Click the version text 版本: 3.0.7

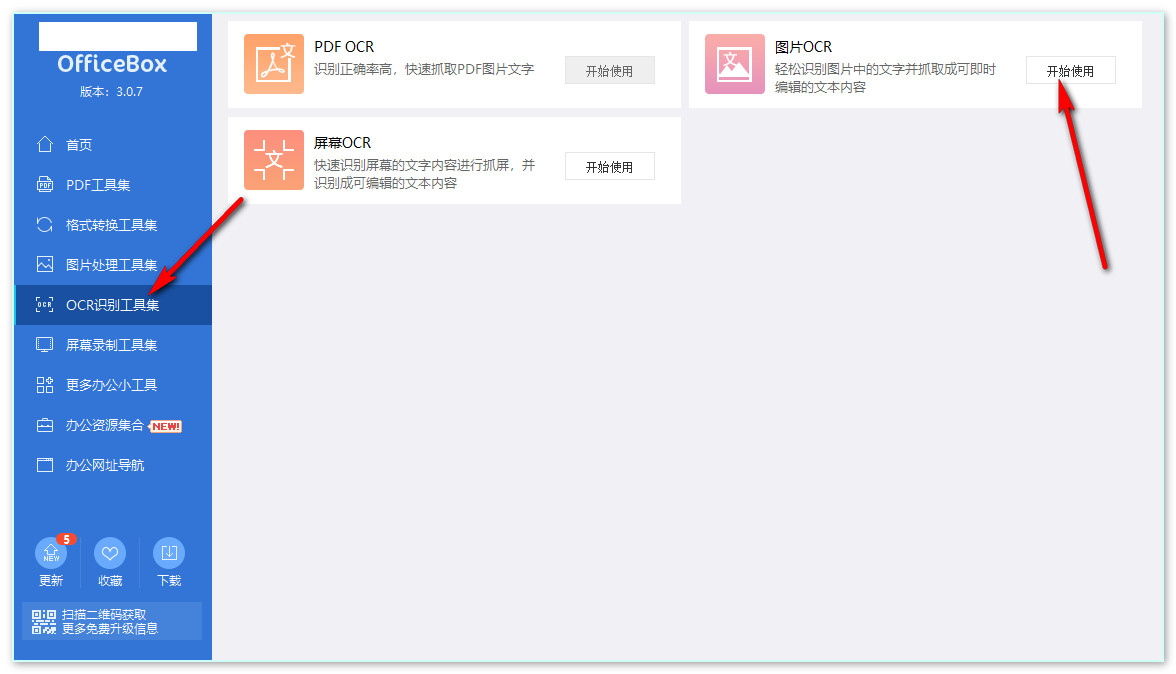pyautogui.click(x=112, y=91)
